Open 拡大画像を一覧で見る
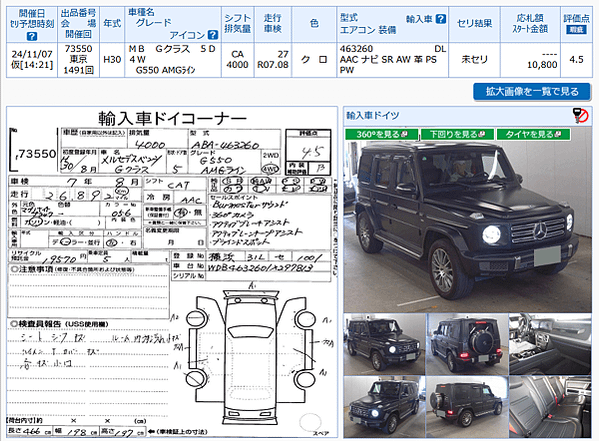This screenshot has height=441, width=599. (532, 92)
